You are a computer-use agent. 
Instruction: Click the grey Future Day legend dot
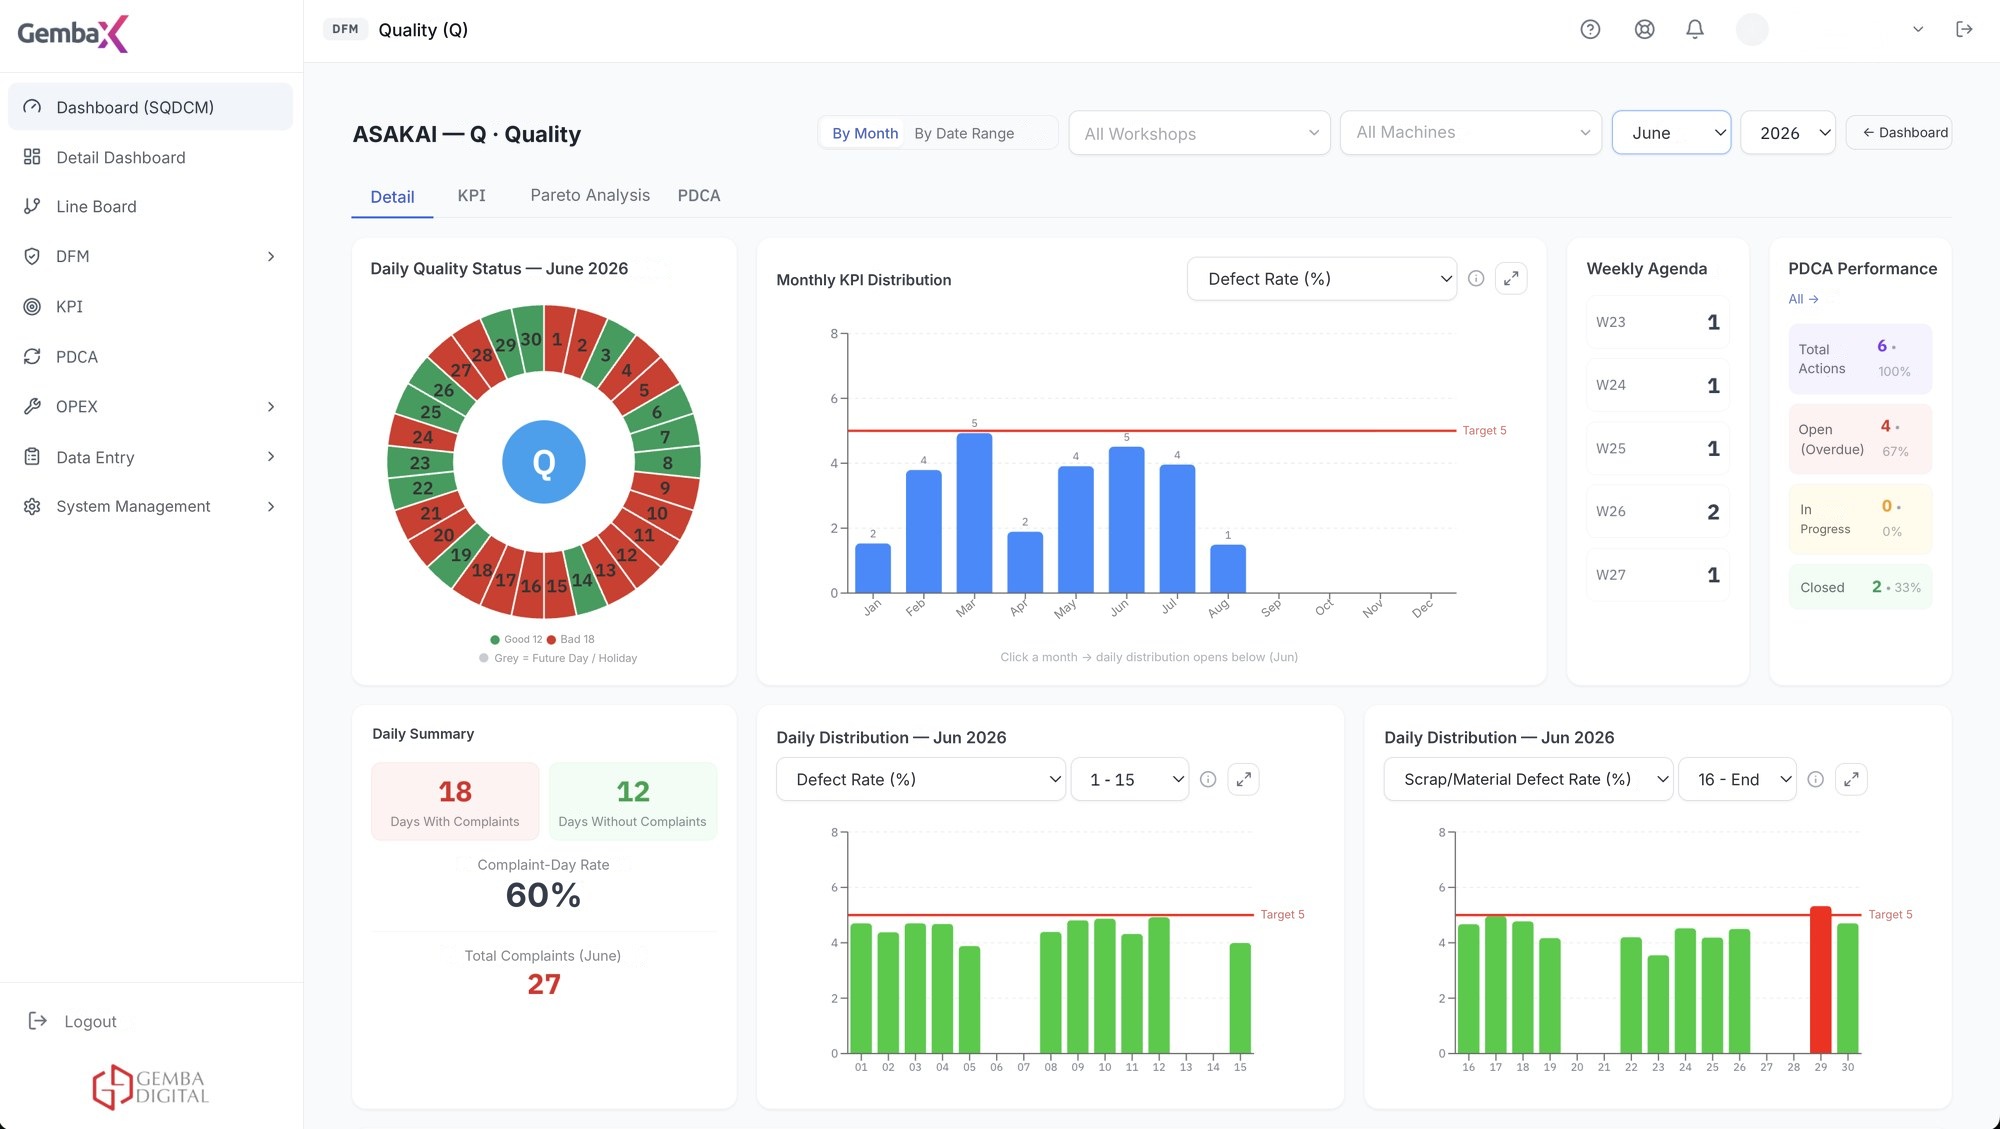click(484, 658)
